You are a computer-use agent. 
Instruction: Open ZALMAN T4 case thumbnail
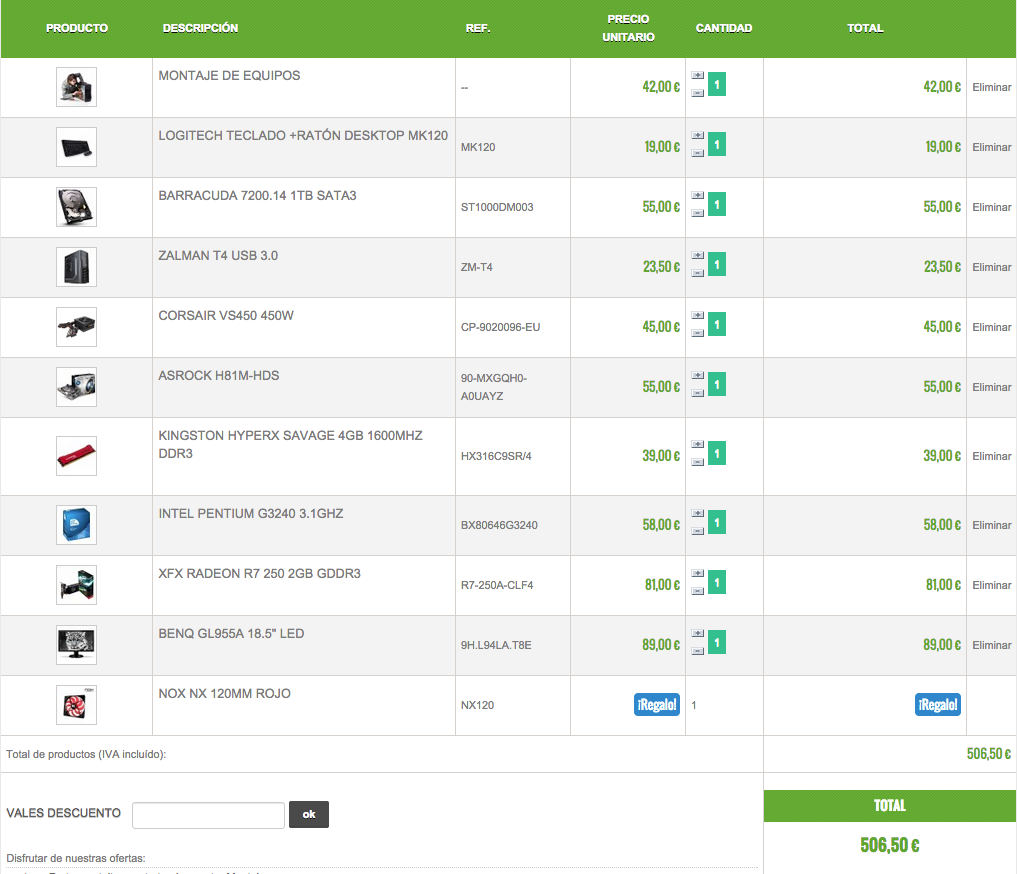(76, 267)
